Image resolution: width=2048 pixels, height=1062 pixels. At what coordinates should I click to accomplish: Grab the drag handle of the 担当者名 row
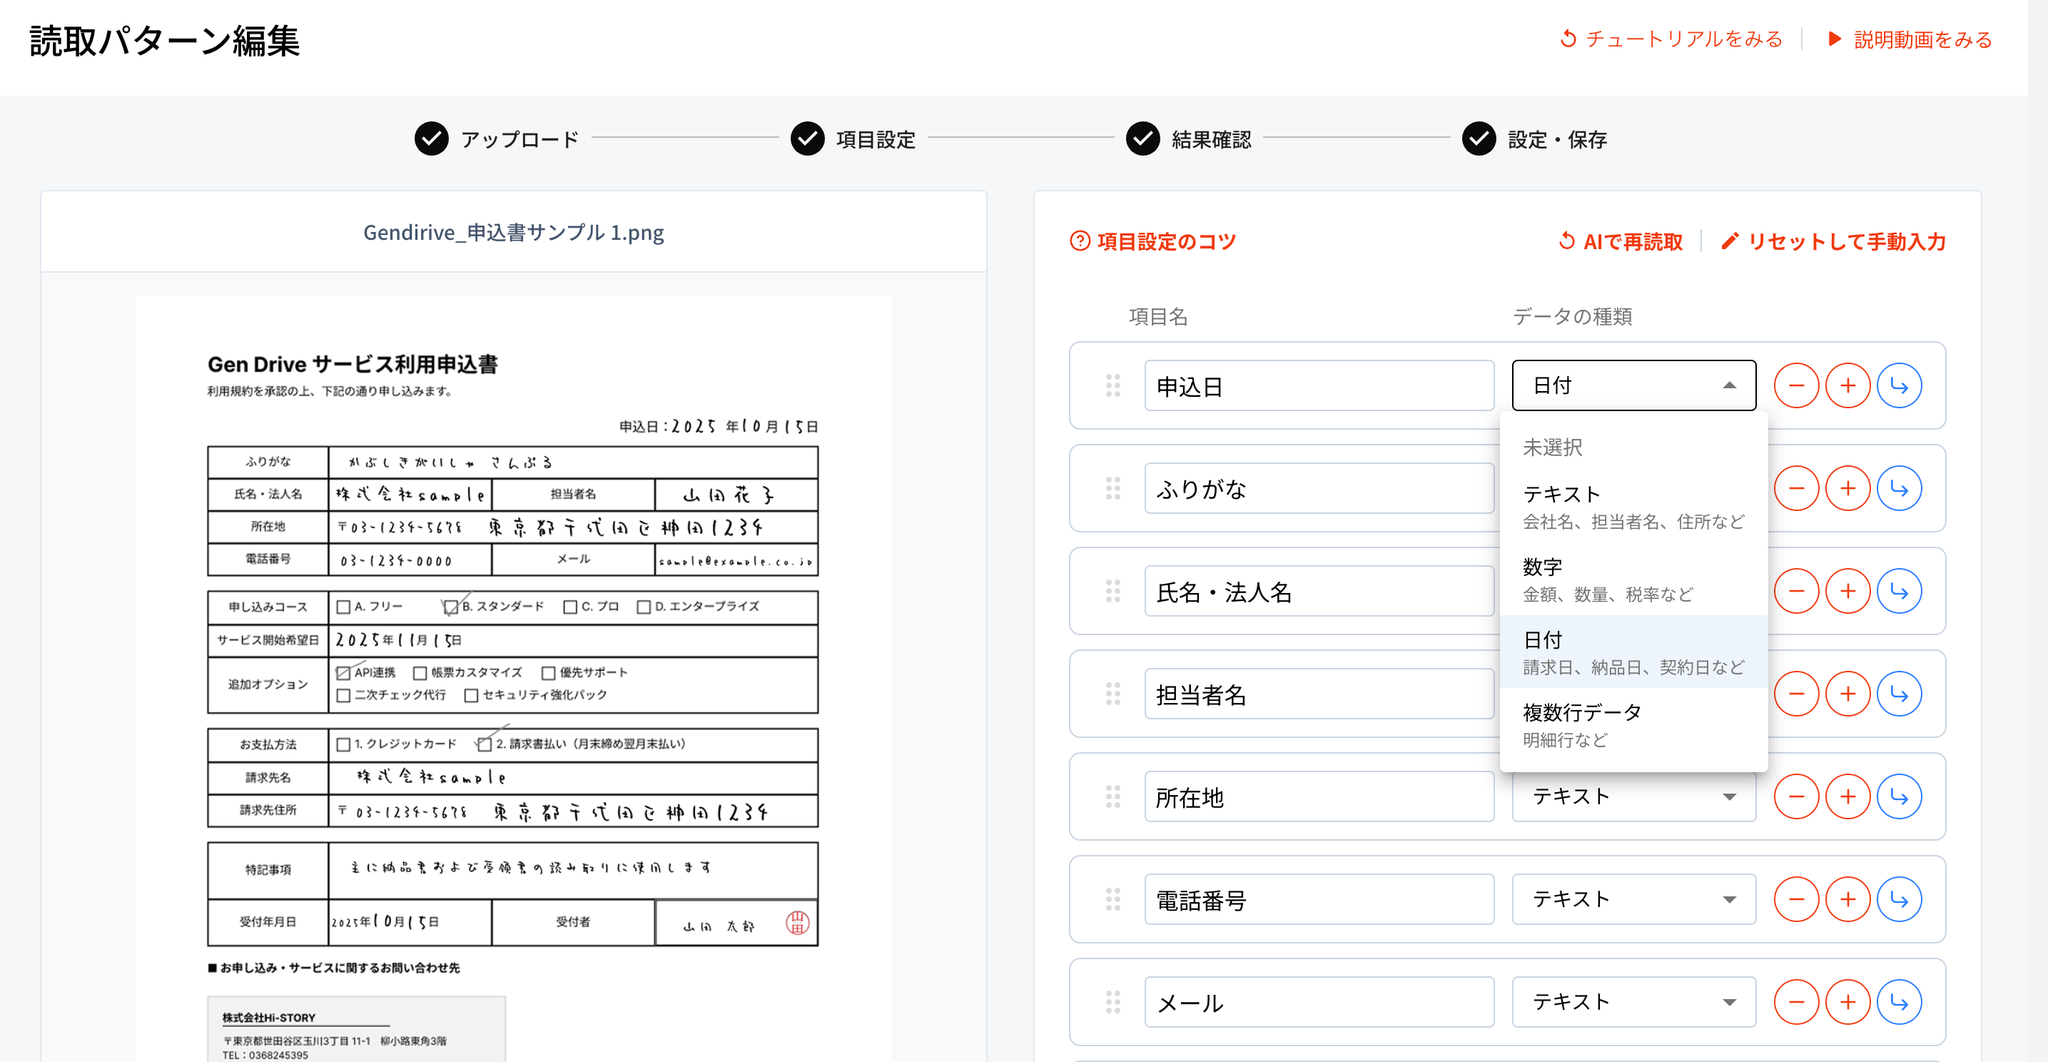[1112, 694]
